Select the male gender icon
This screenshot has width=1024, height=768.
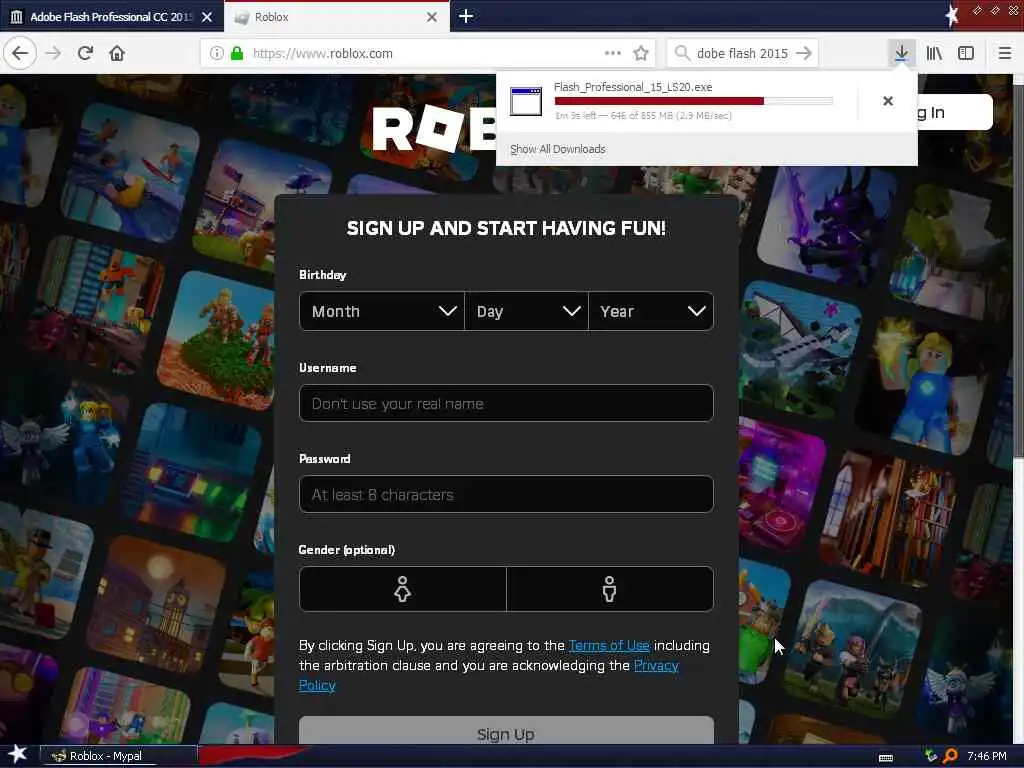(x=609, y=589)
